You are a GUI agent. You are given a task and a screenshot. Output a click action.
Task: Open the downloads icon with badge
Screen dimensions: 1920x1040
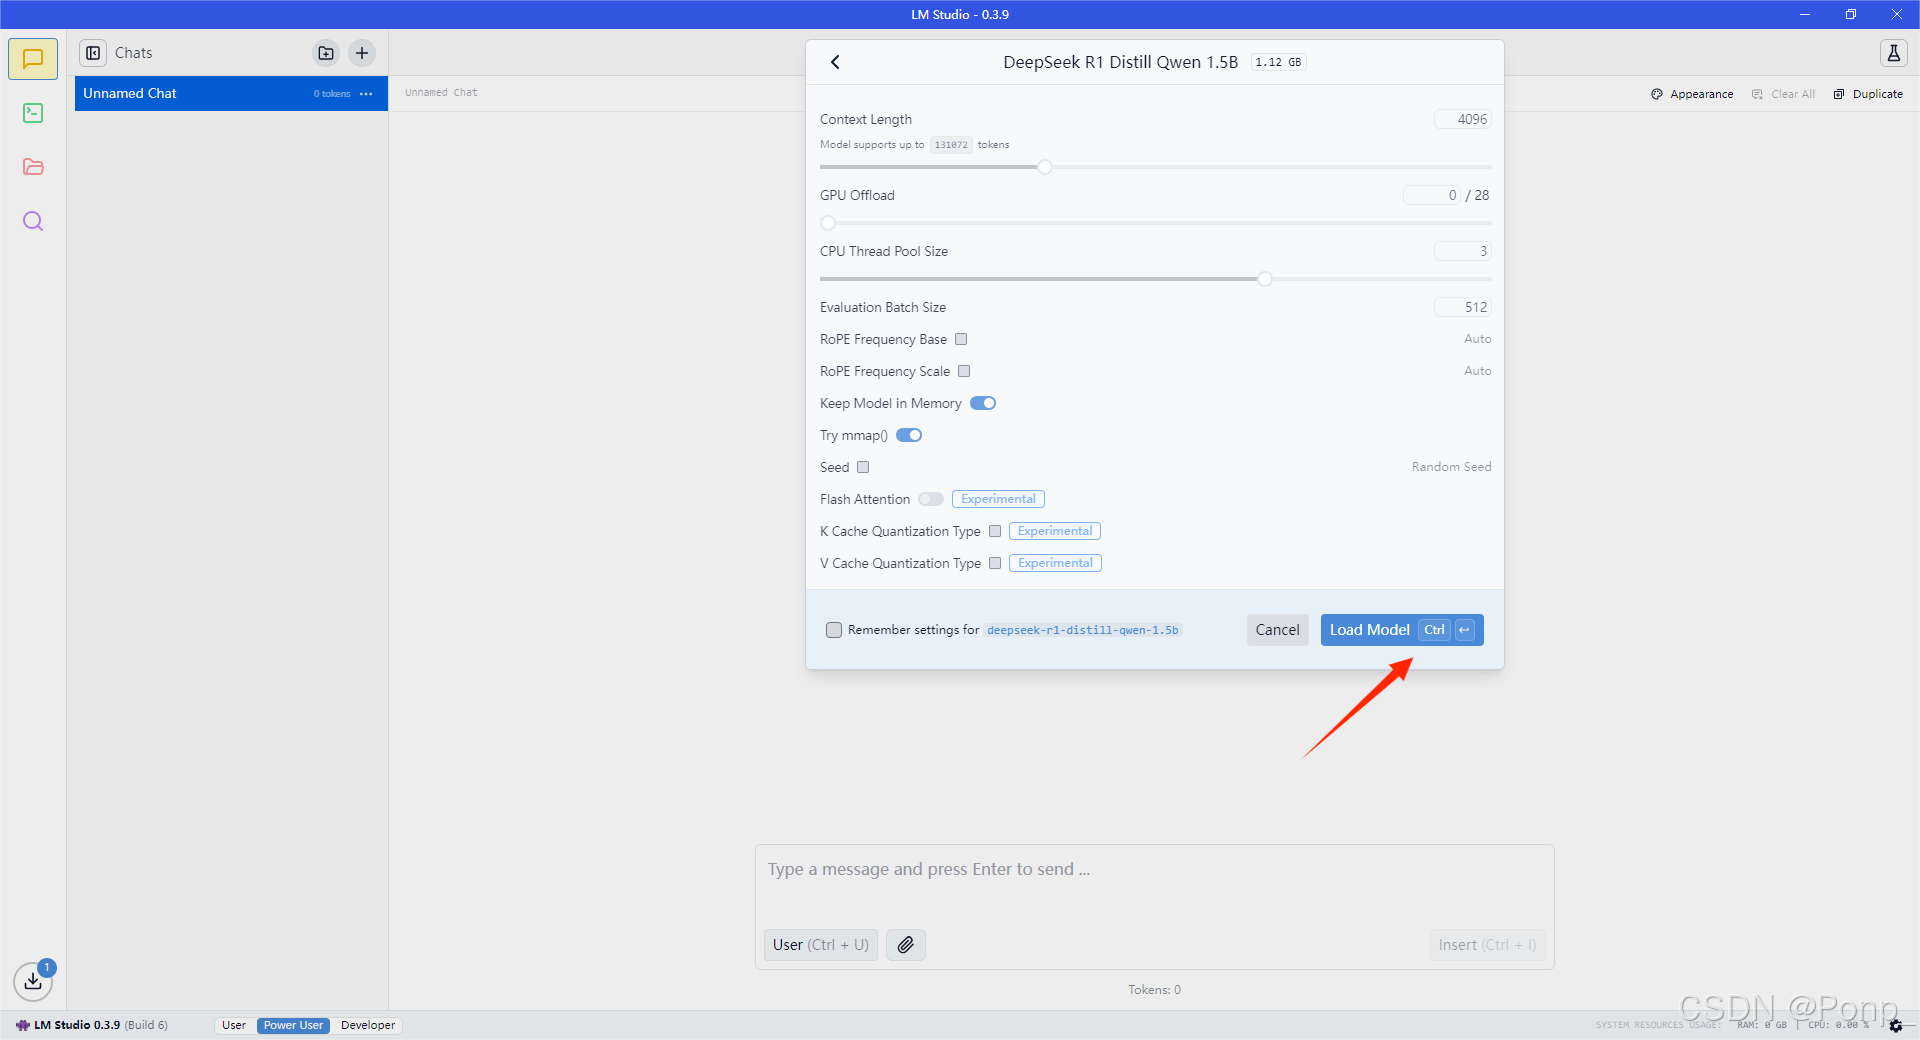(x=33, y=981)
